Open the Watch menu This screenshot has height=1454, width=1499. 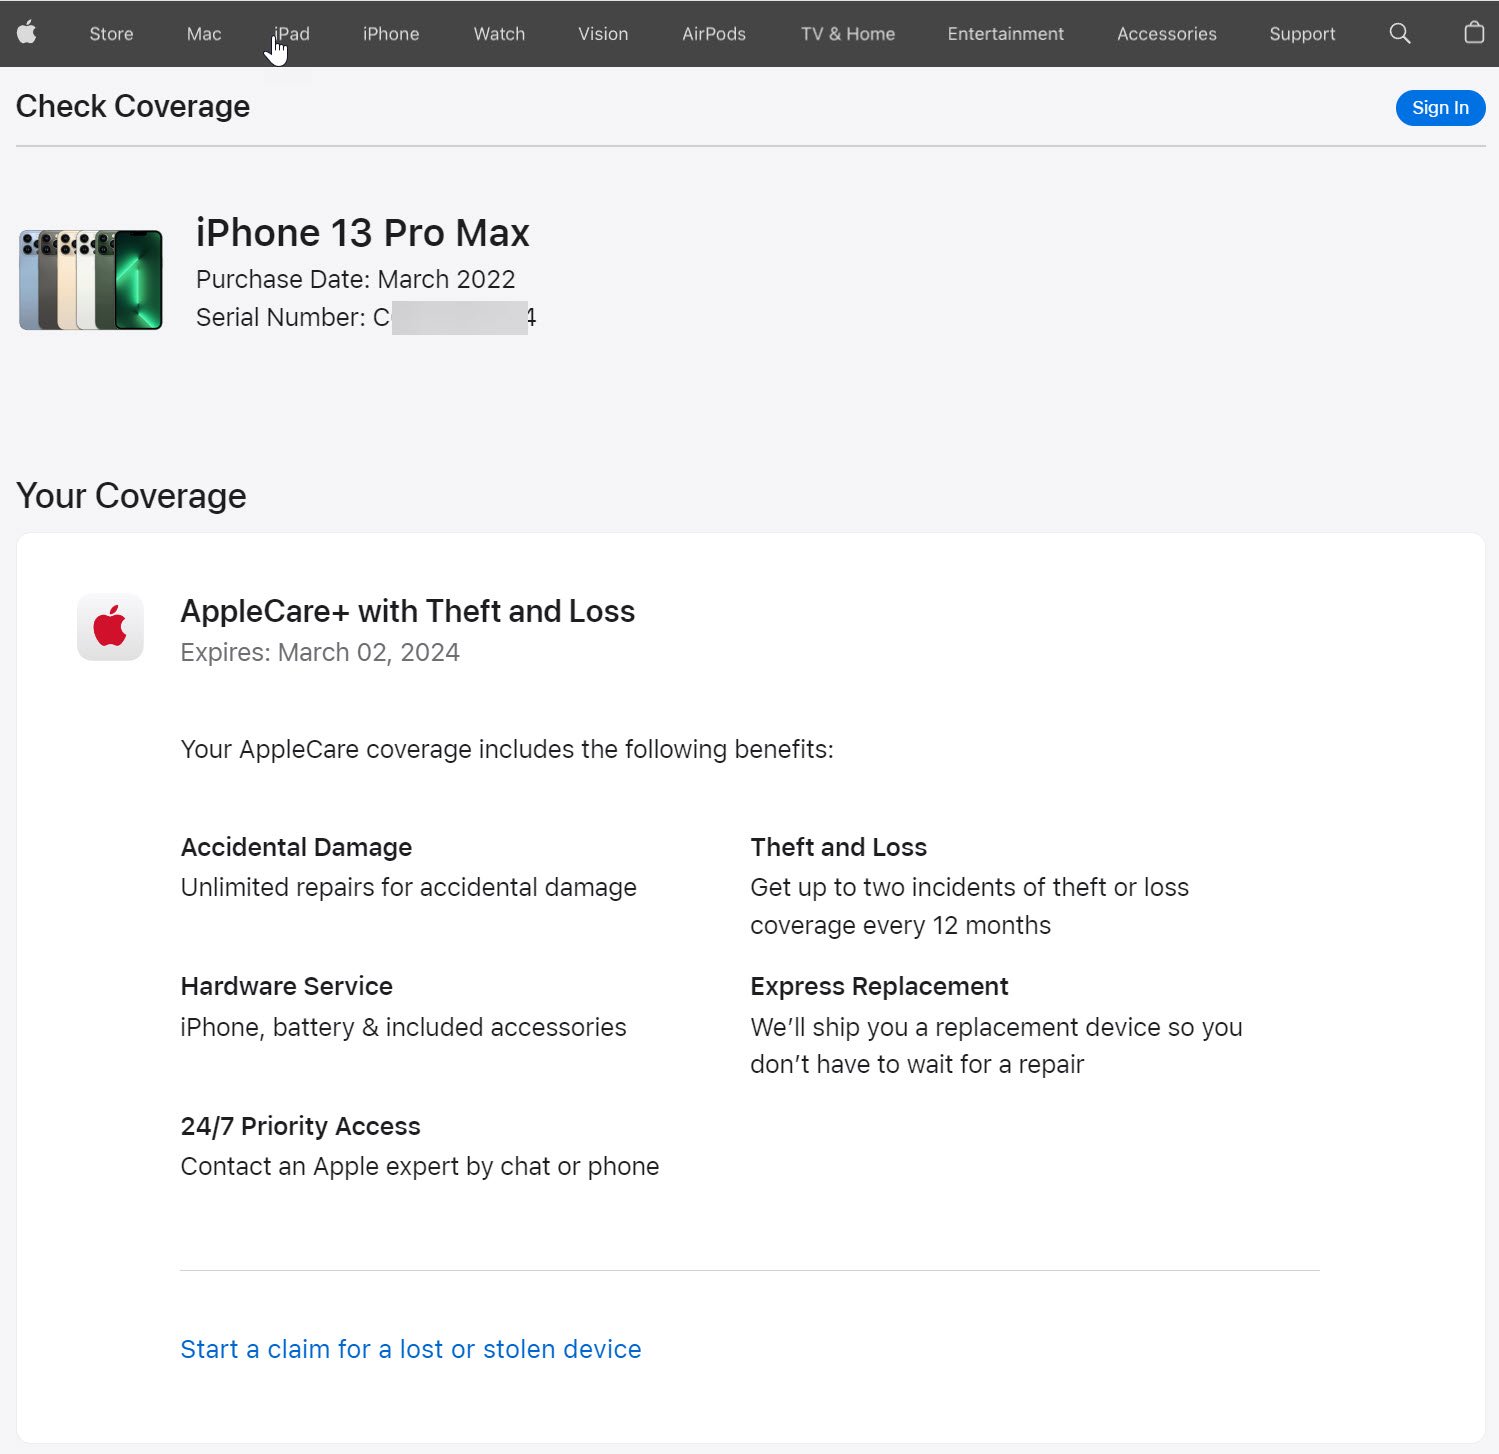click(499, 34)
